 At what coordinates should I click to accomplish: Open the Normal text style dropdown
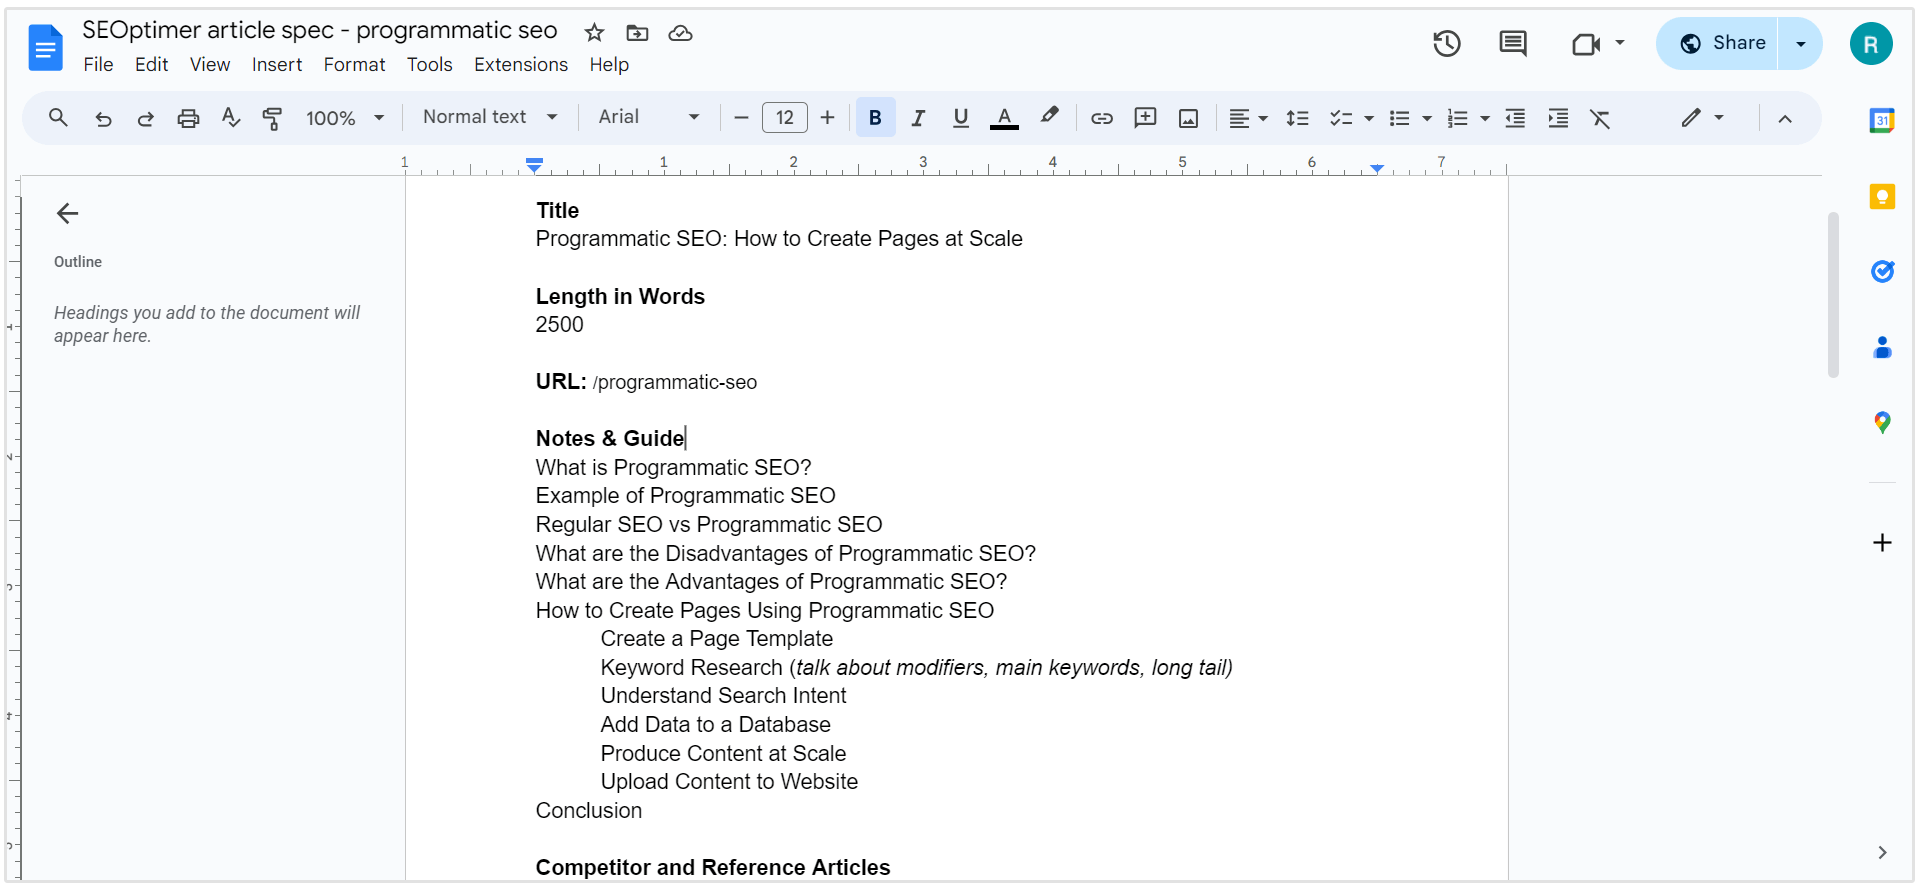point(490,117)
